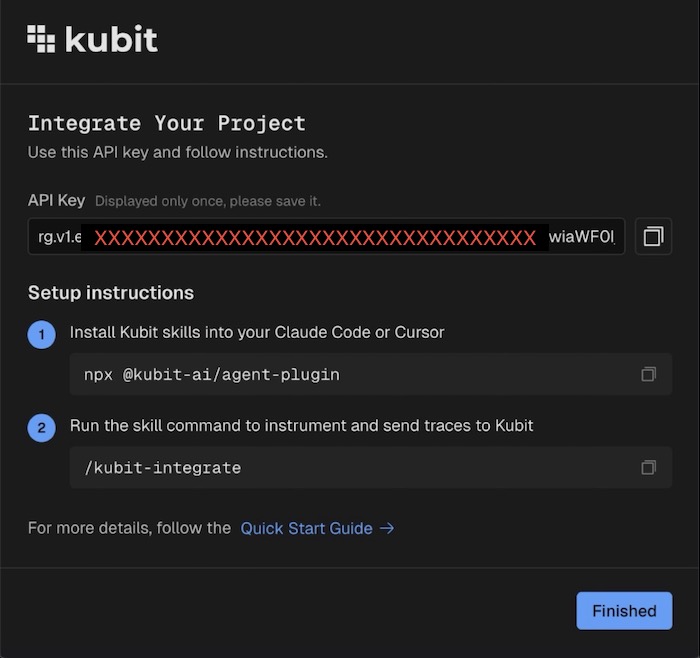Copy the API key using the copy icon
Viewport: 700px width, 658px height.
[x=653, y=237]
